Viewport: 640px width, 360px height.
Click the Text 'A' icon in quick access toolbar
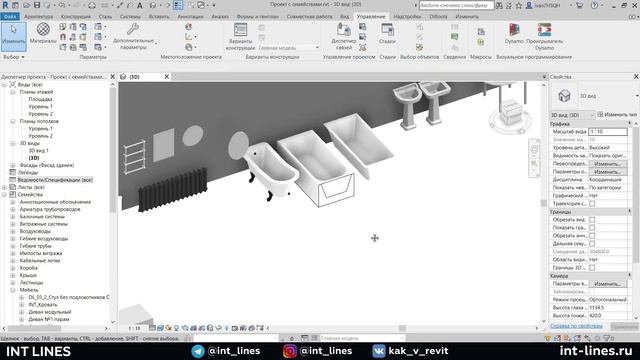(140, 5)
